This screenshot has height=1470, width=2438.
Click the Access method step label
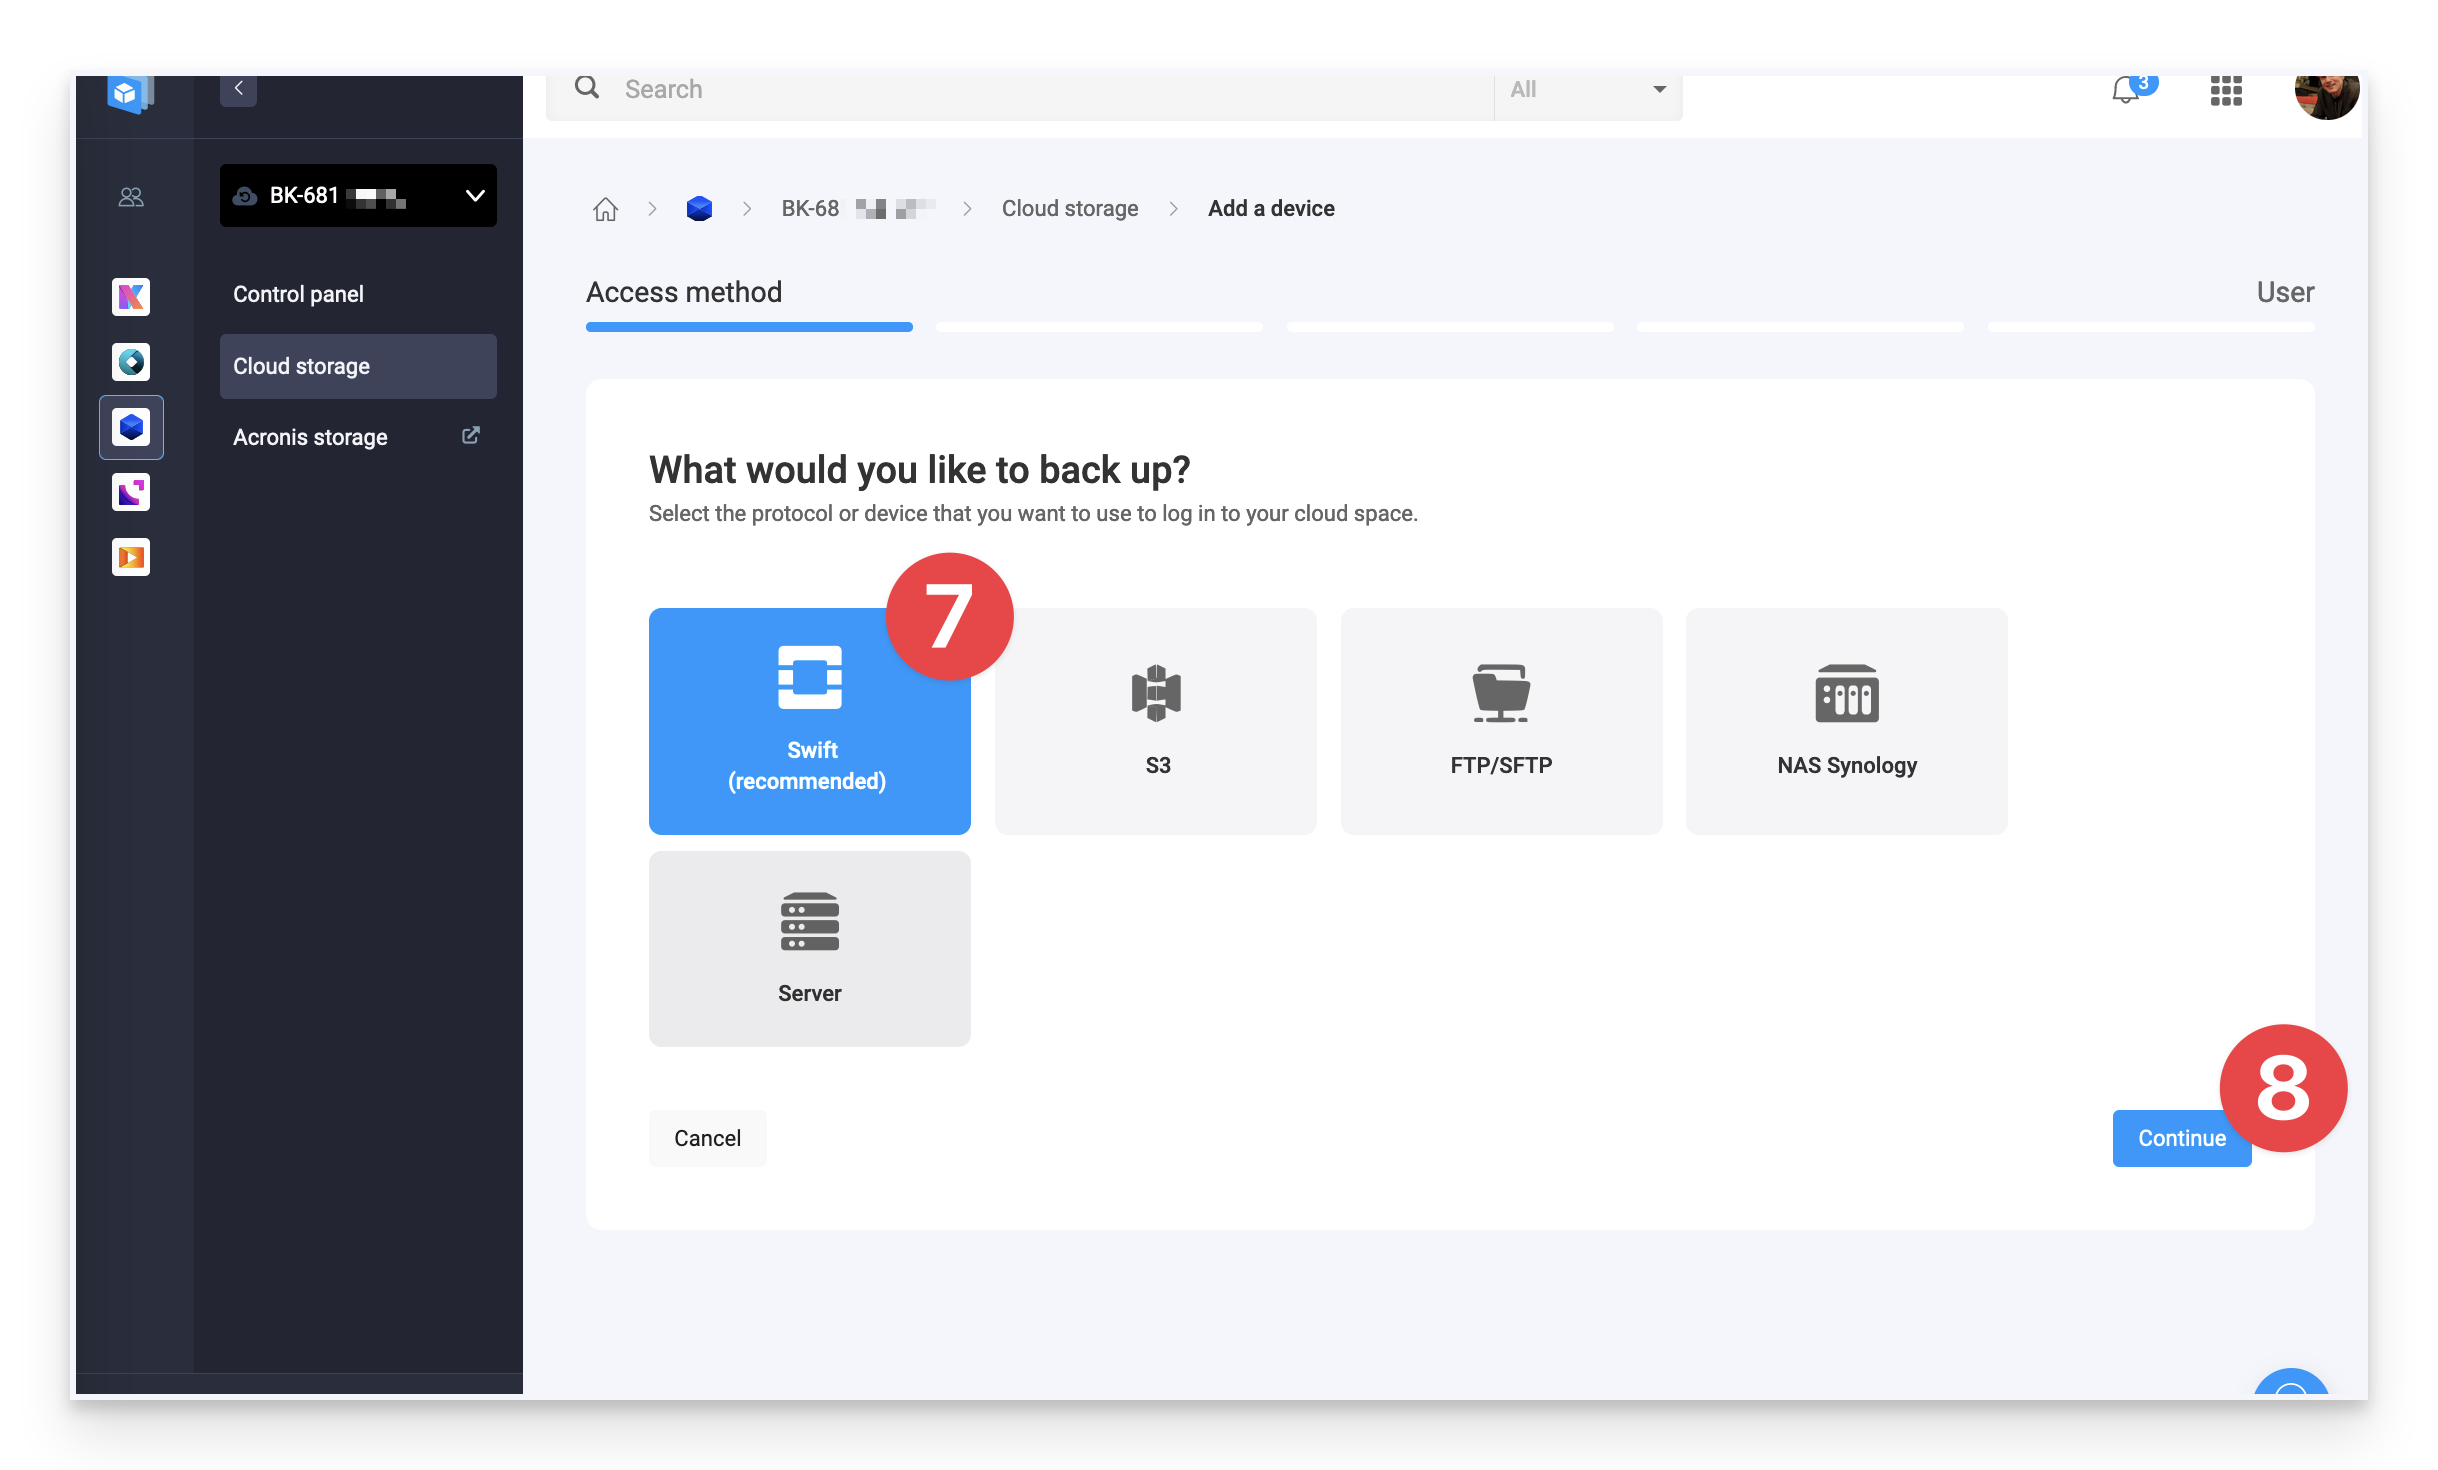pyautogui.click(x=684, y=292)
